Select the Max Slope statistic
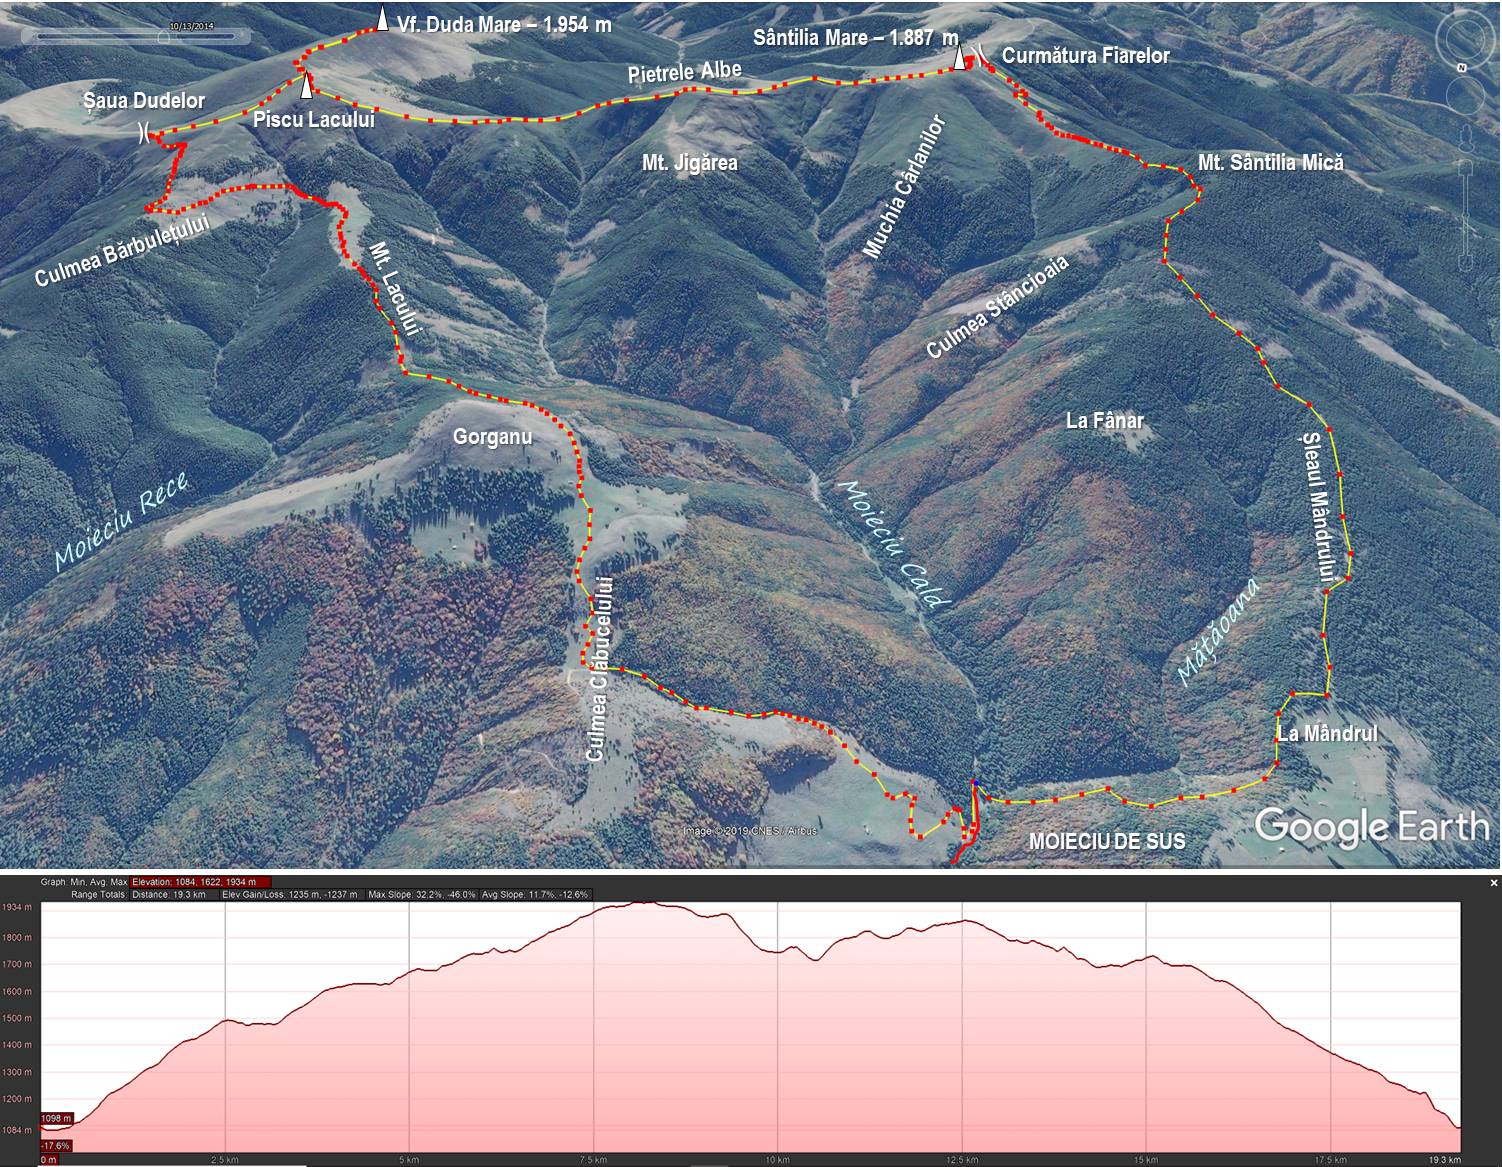This screenshot has height=1167, width=1502. click(x=420, y=894)
